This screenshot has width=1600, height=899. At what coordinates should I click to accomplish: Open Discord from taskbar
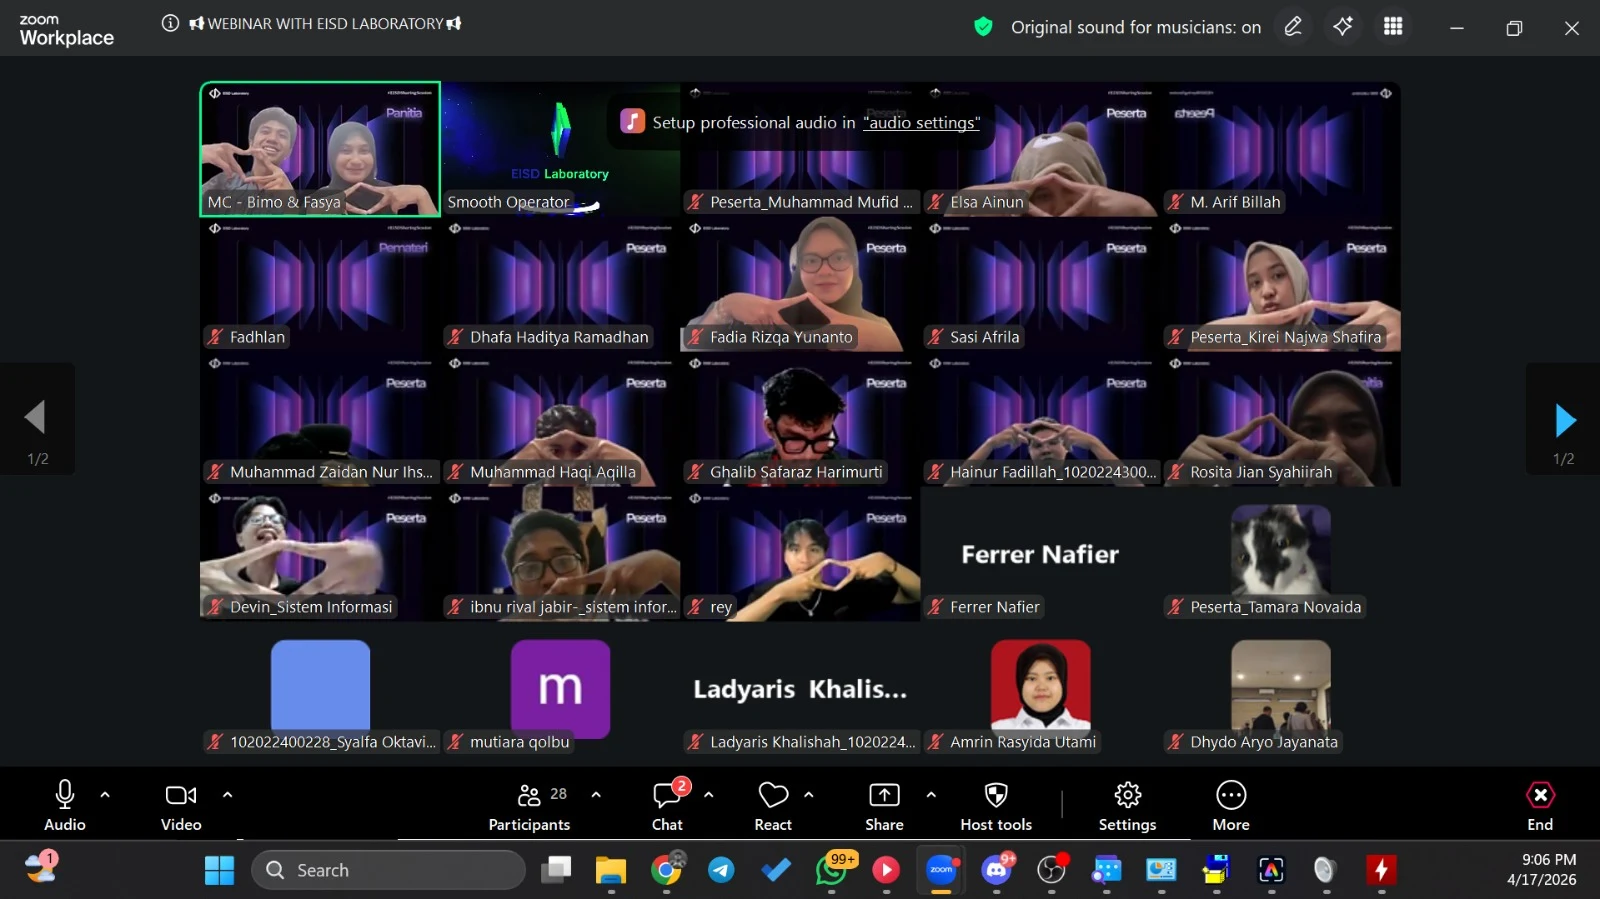pyautogui.click(x=997, y=870)
